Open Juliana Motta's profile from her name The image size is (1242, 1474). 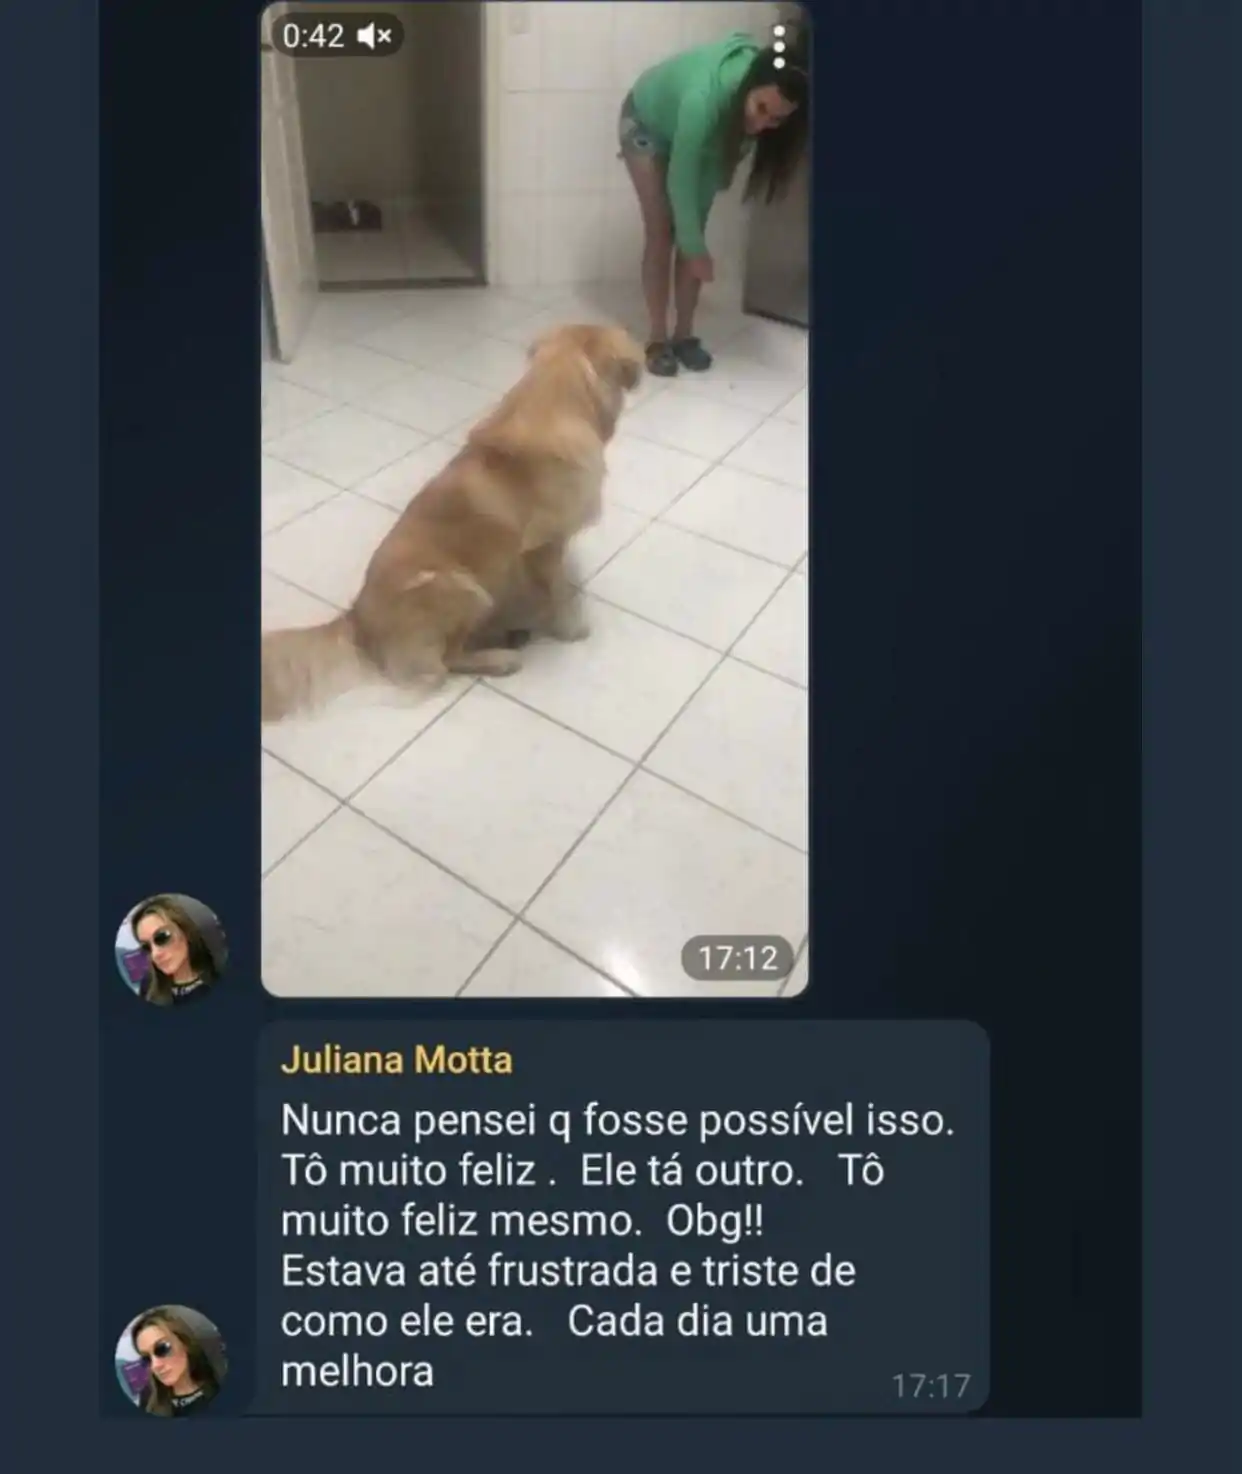(397, 1060)
